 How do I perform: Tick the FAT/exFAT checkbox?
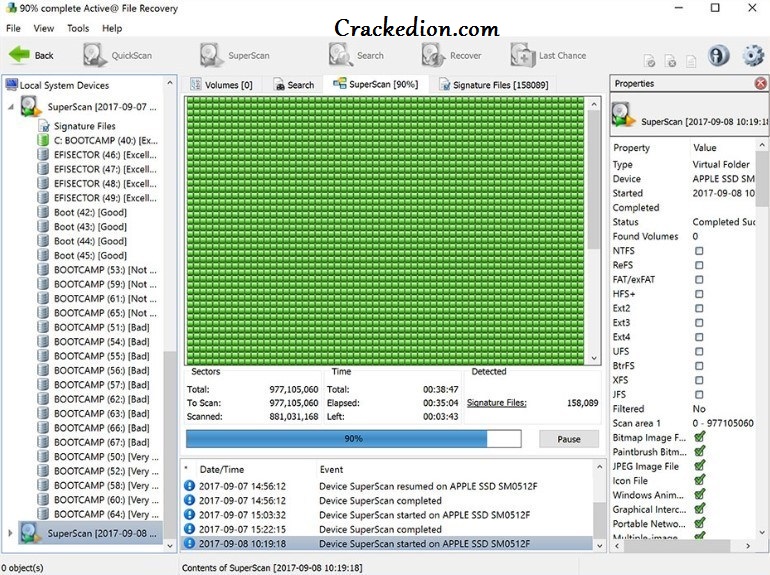(699, 279)
